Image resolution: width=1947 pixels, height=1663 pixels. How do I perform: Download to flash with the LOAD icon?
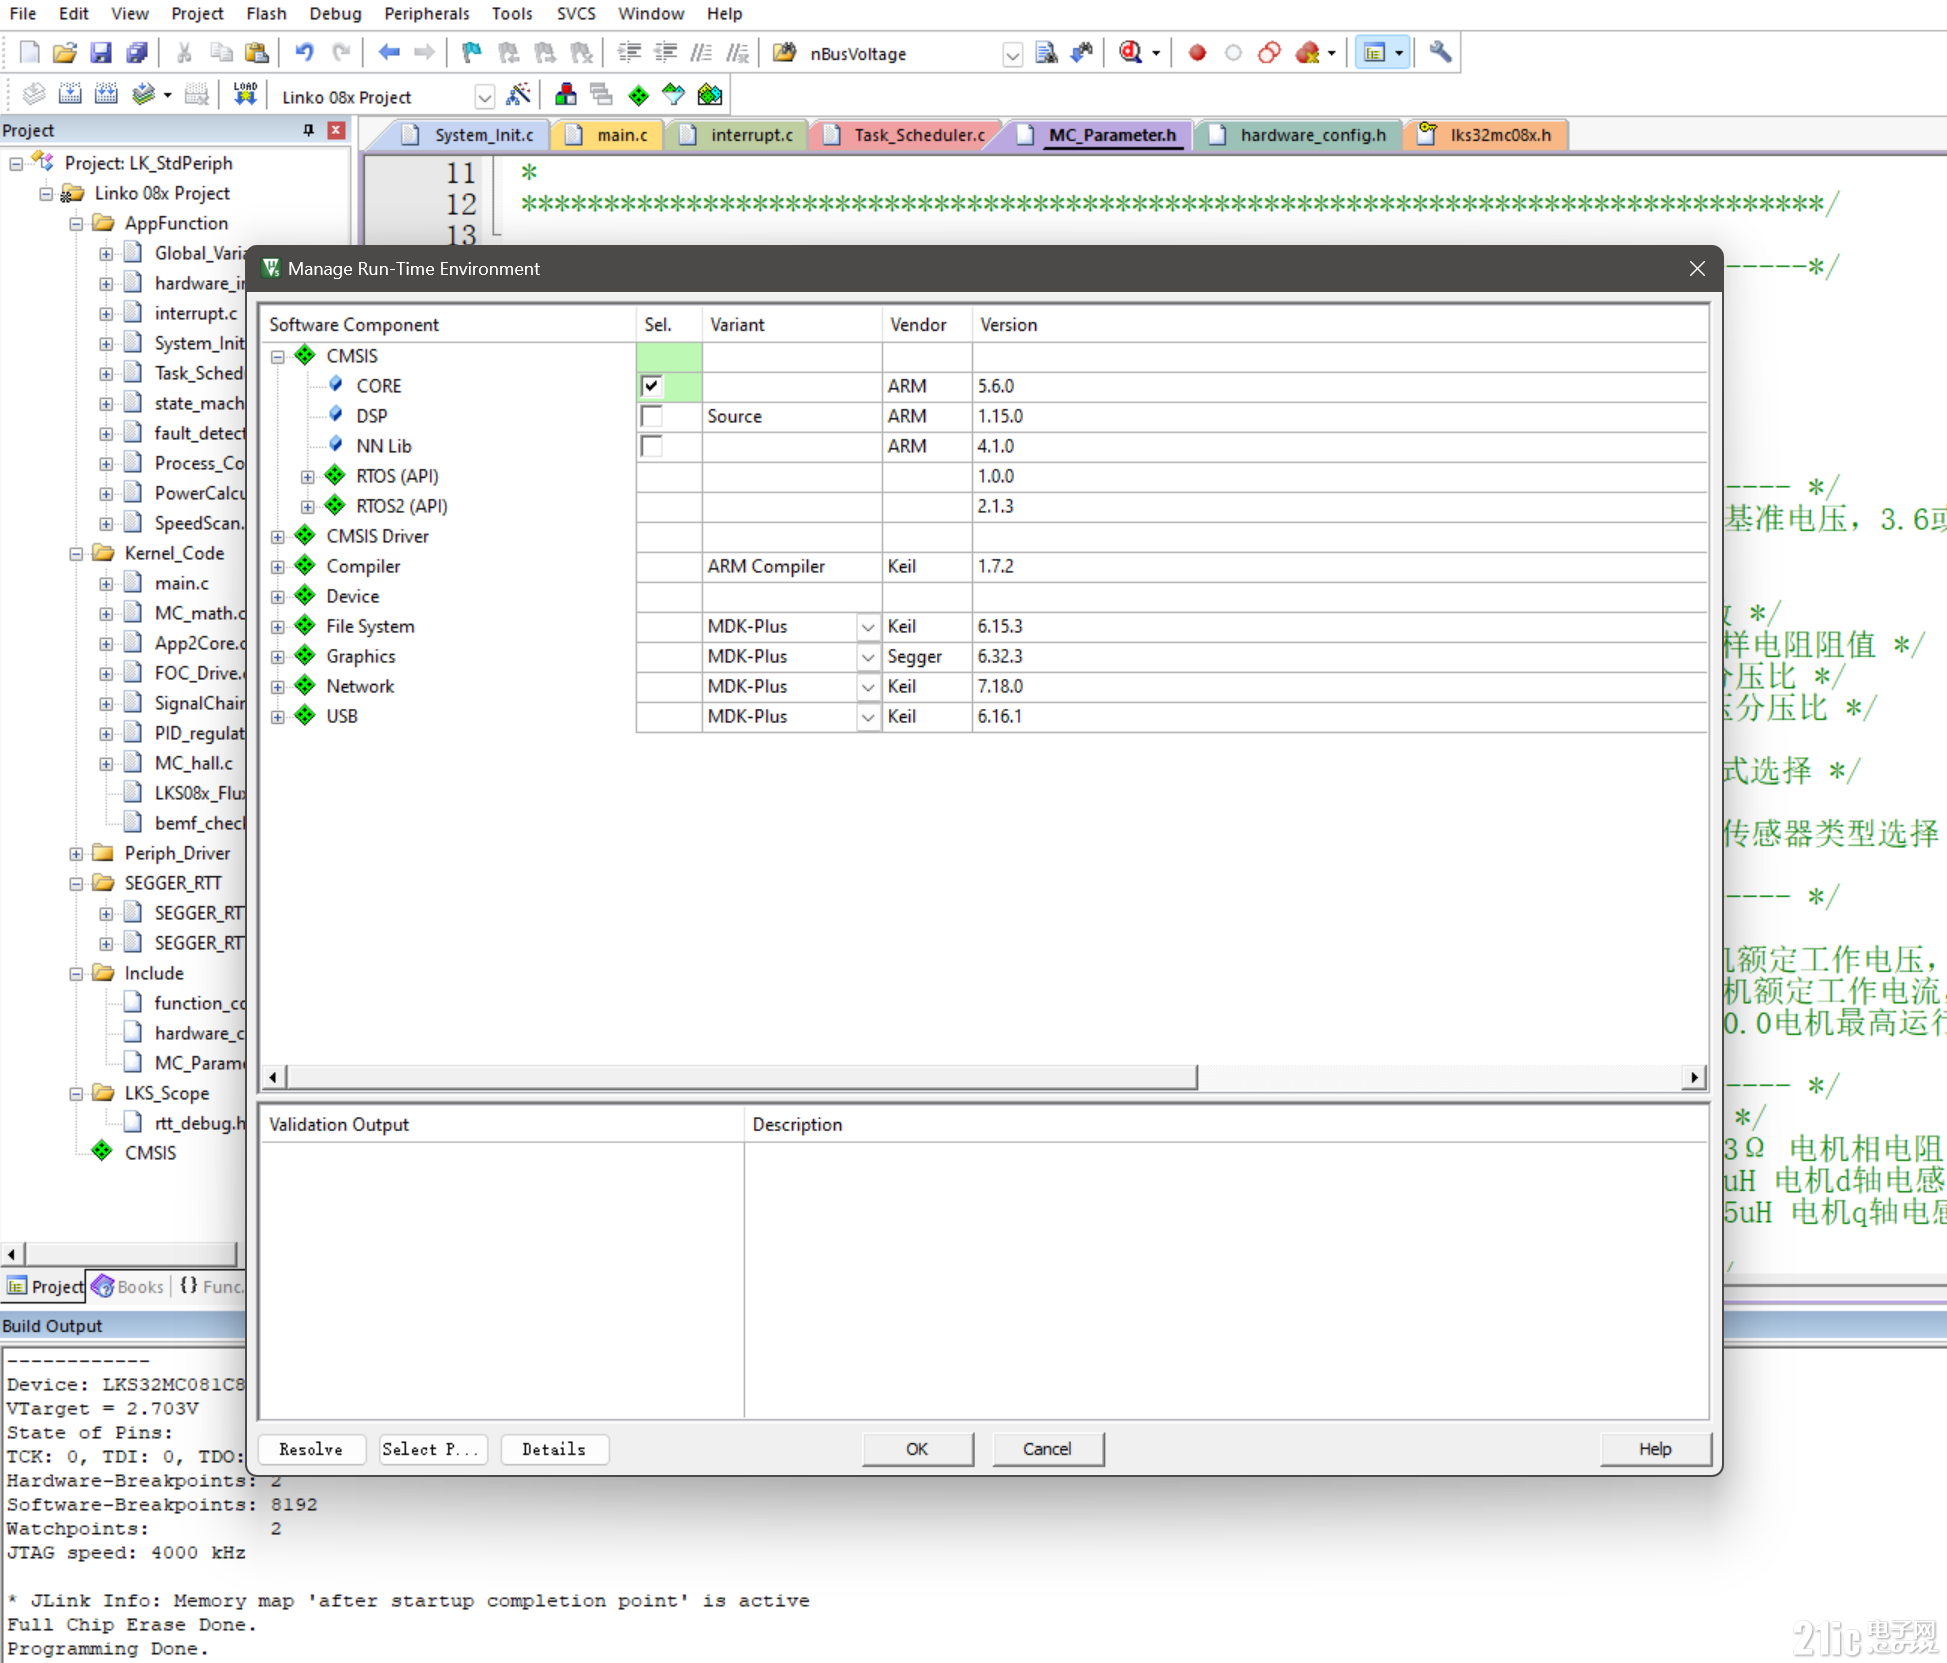point(245,95)
